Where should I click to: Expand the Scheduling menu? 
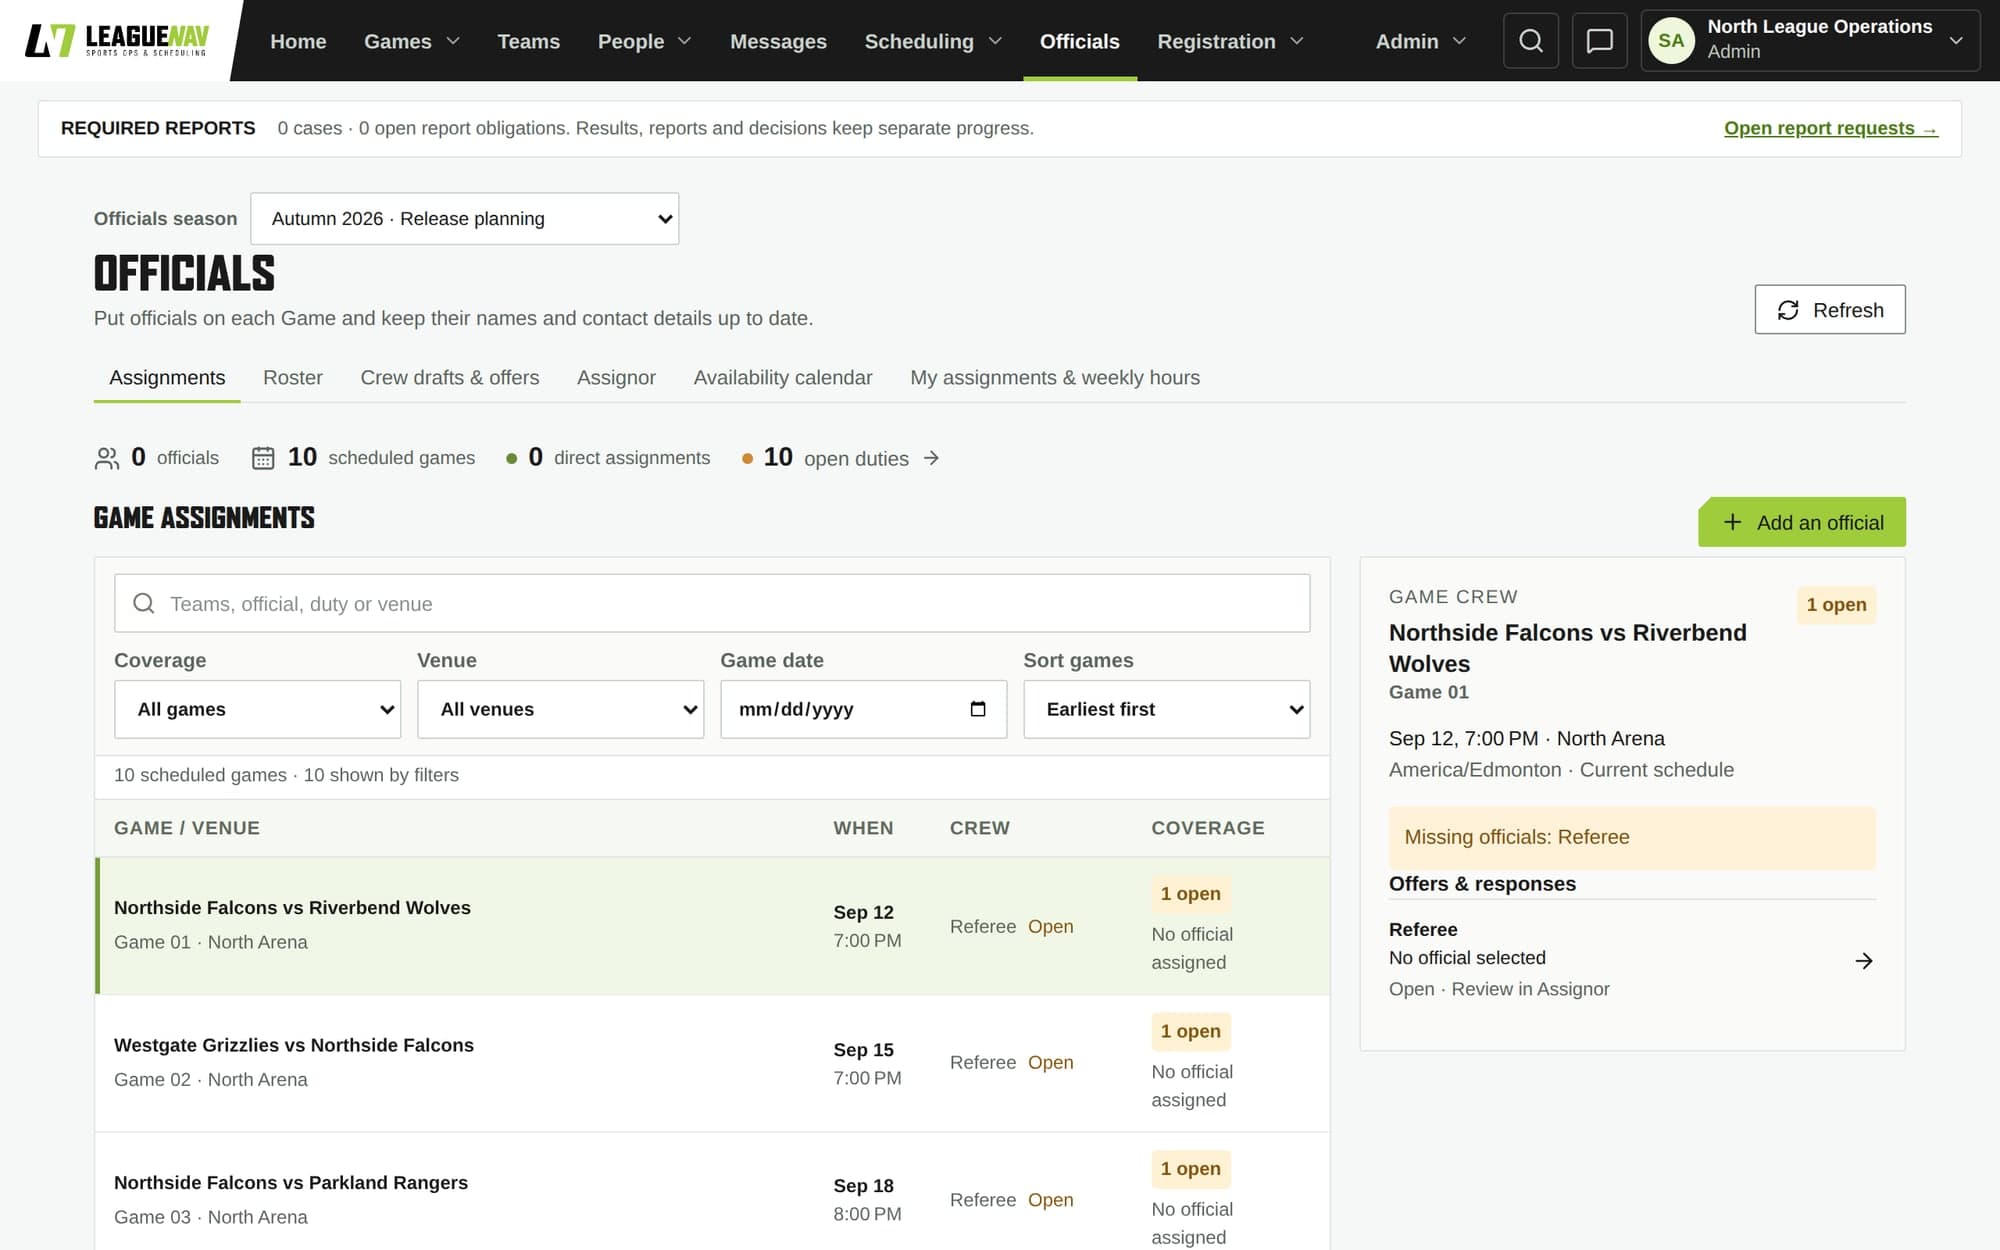coord(932,41)
